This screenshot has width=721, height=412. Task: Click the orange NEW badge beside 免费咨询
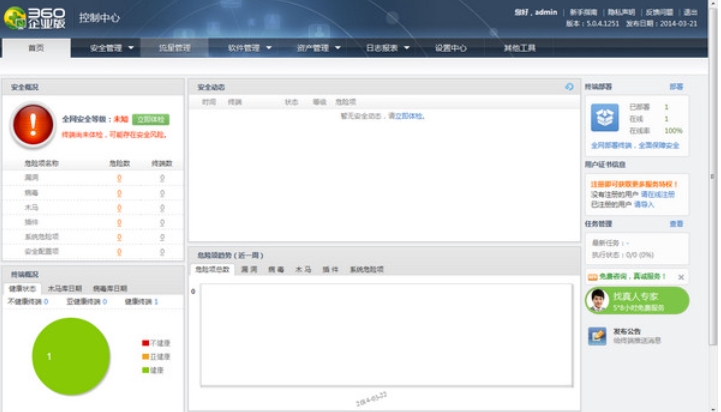tap(592, 276)
